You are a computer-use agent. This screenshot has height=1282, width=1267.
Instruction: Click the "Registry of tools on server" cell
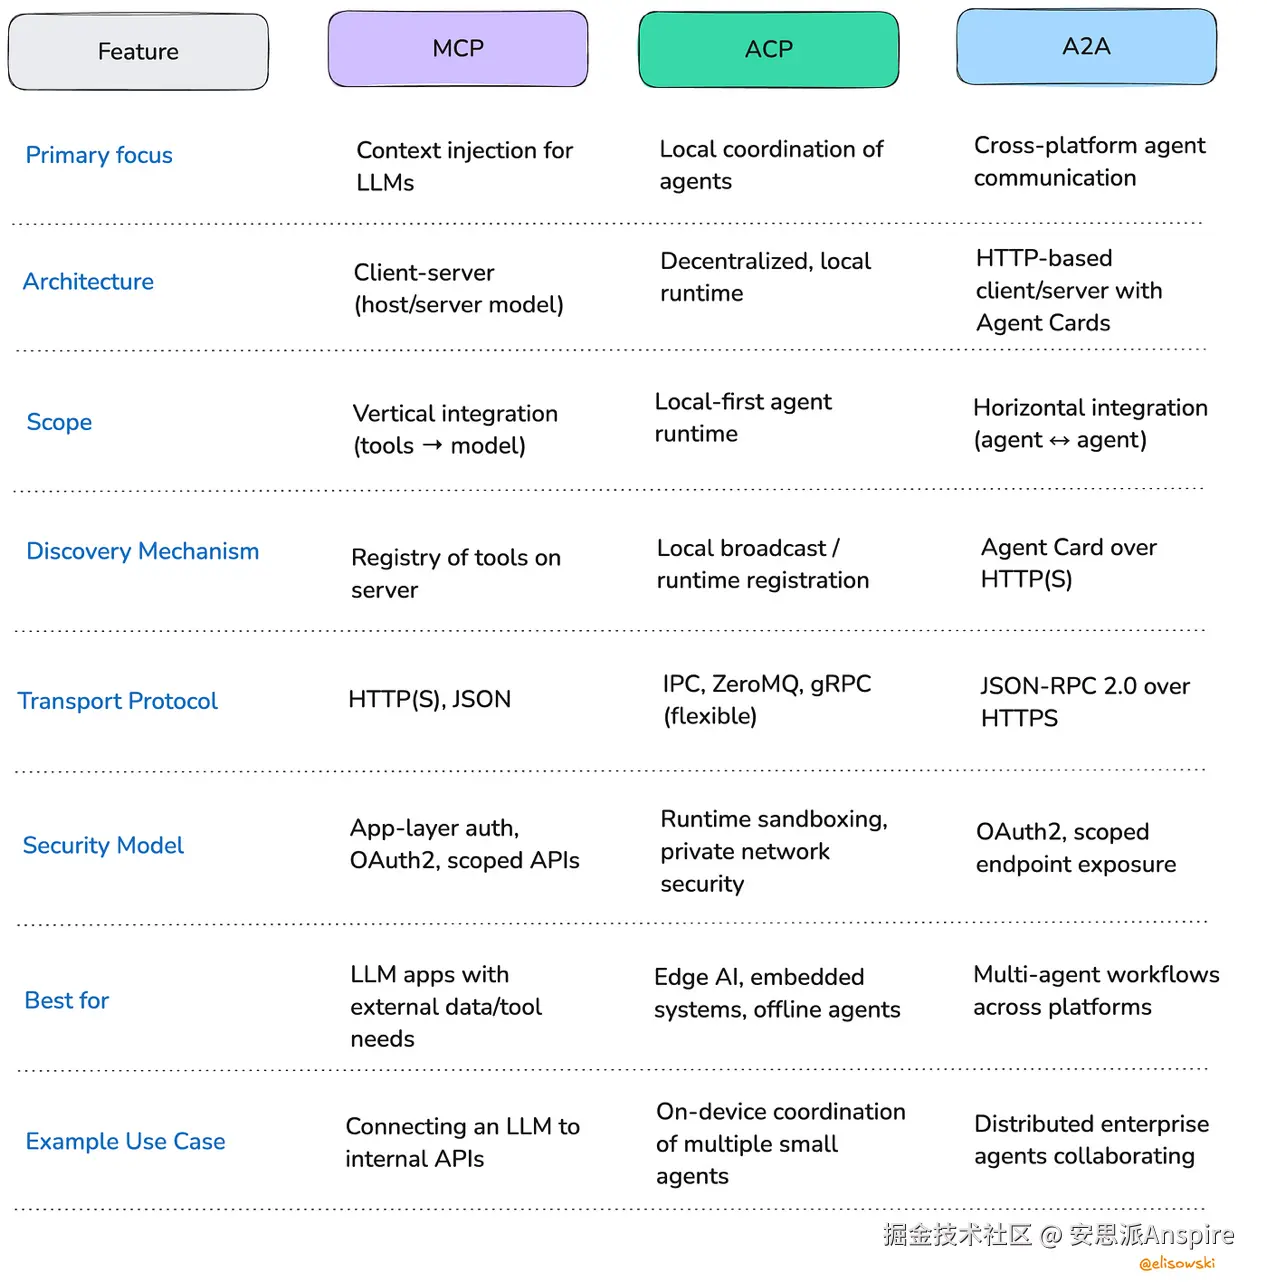455,573
